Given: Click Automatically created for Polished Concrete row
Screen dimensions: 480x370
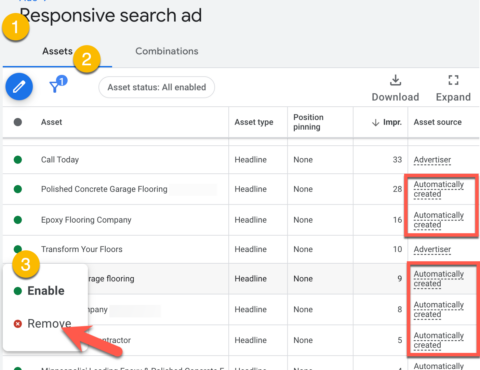Looking at the screenshot, I should click(x=439, y=189).
